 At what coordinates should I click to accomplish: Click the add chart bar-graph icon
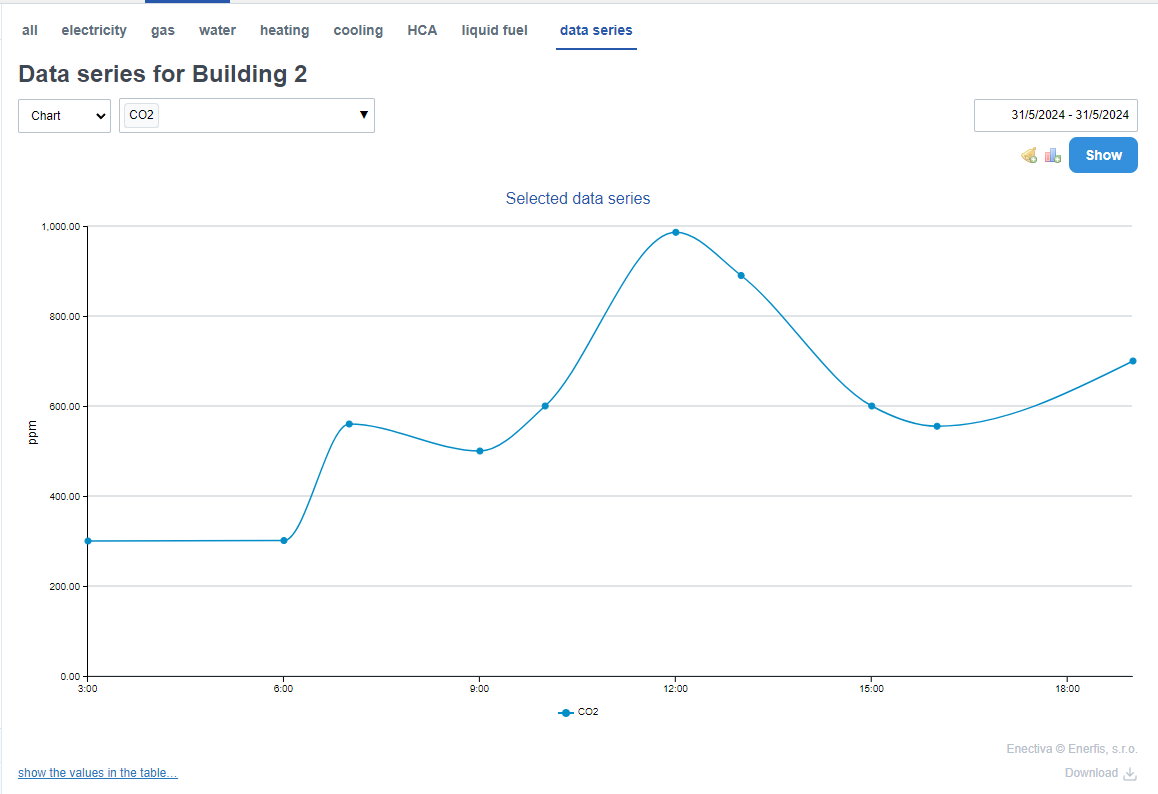pos(1052,155)
